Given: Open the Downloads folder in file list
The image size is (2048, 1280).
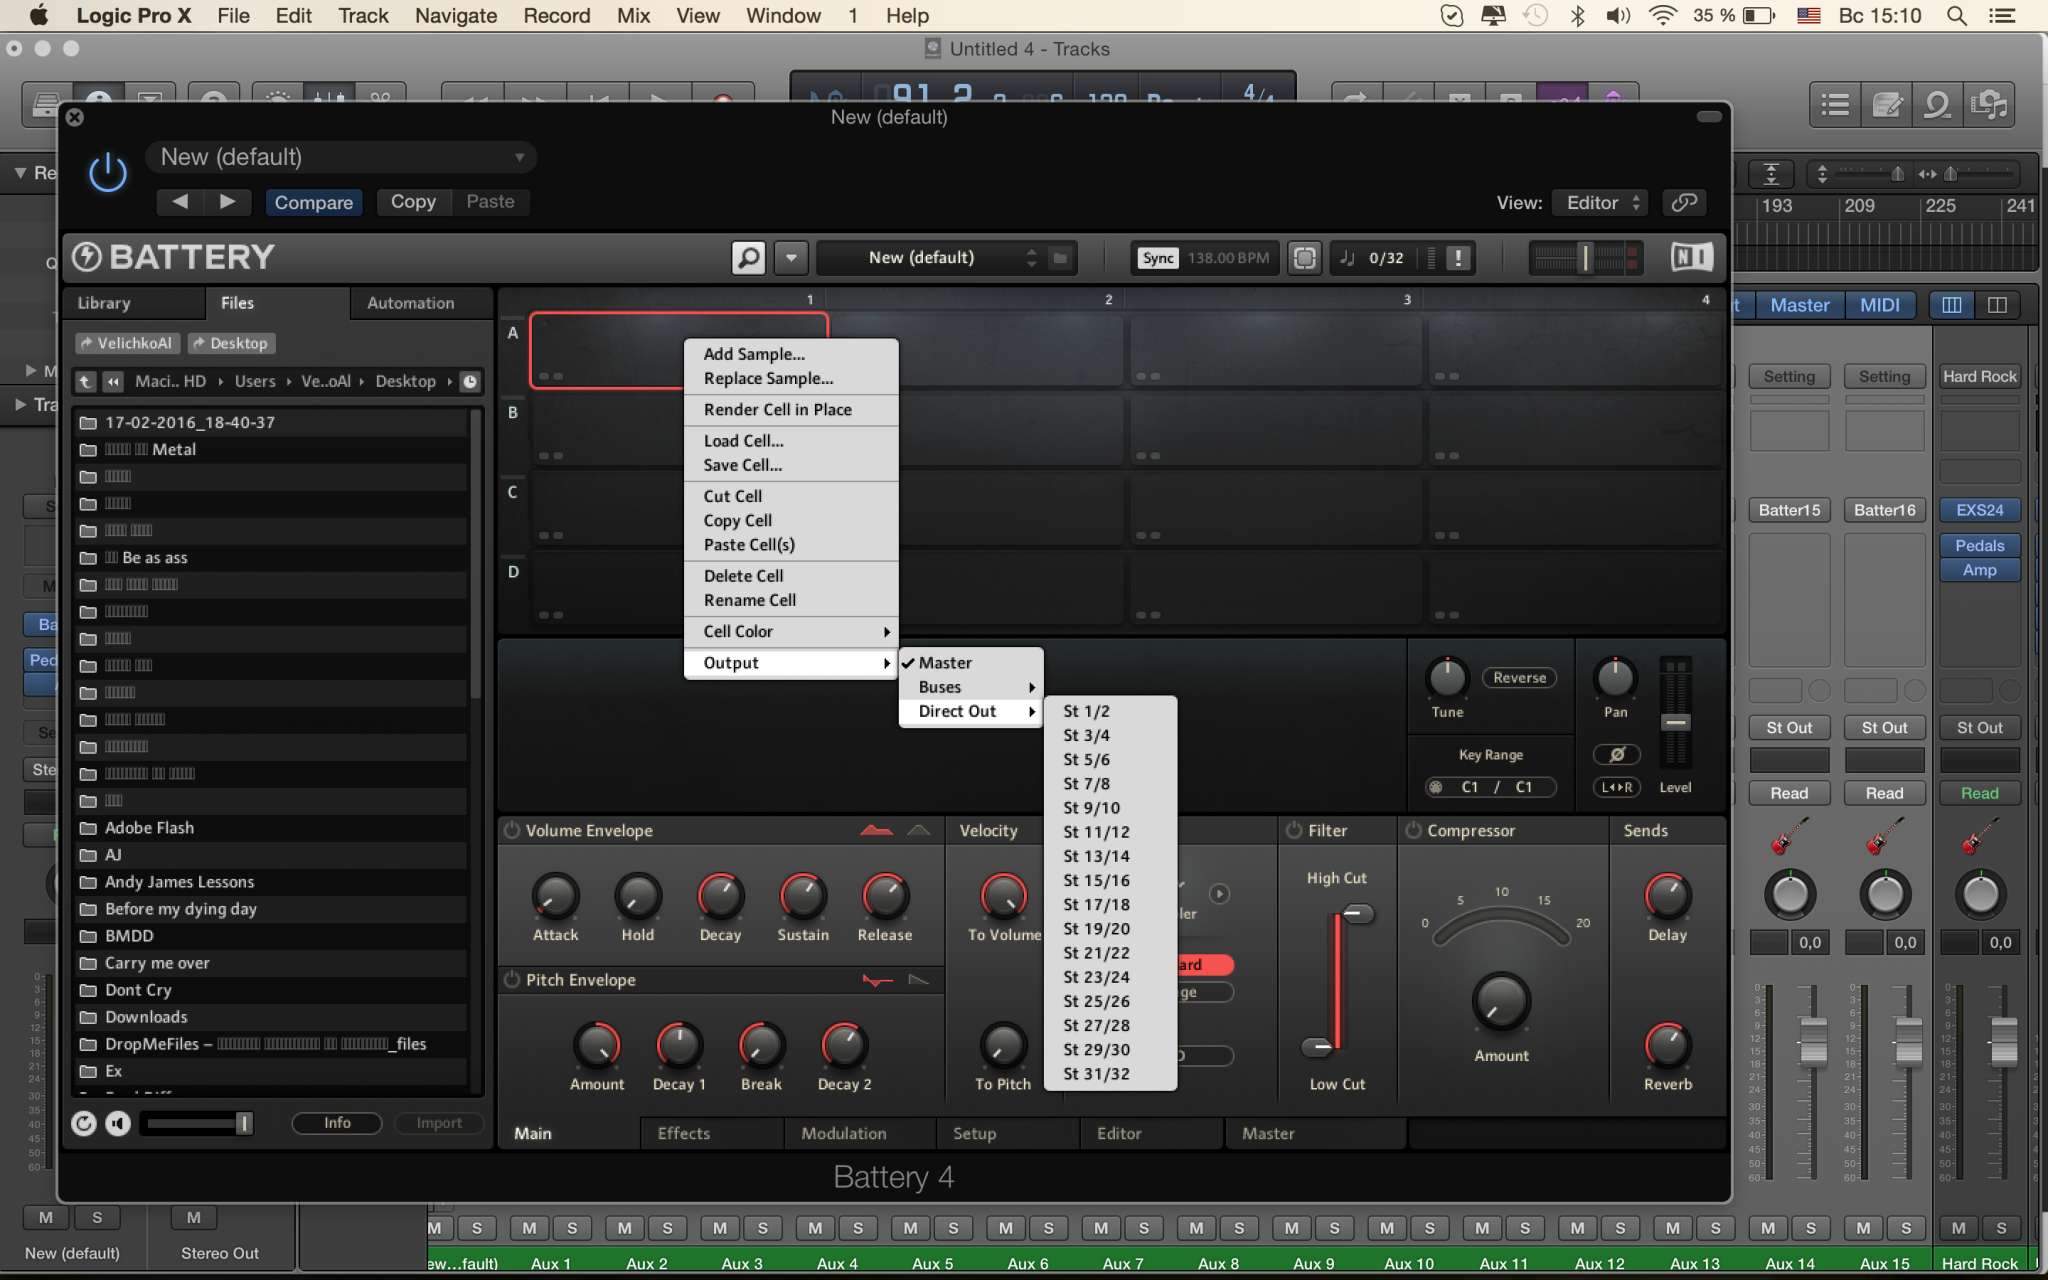Looking at the screenshot, I should [146, 1016].
